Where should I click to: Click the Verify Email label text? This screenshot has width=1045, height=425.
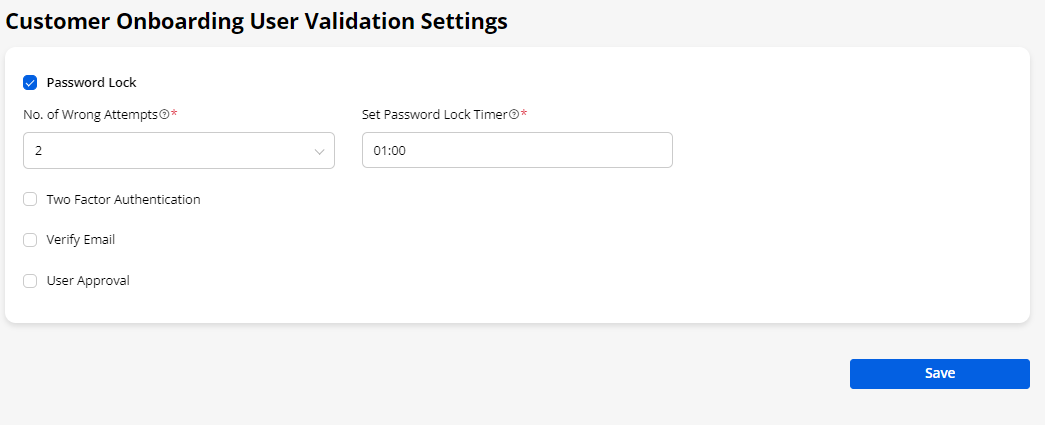click(x=80, y=240)
